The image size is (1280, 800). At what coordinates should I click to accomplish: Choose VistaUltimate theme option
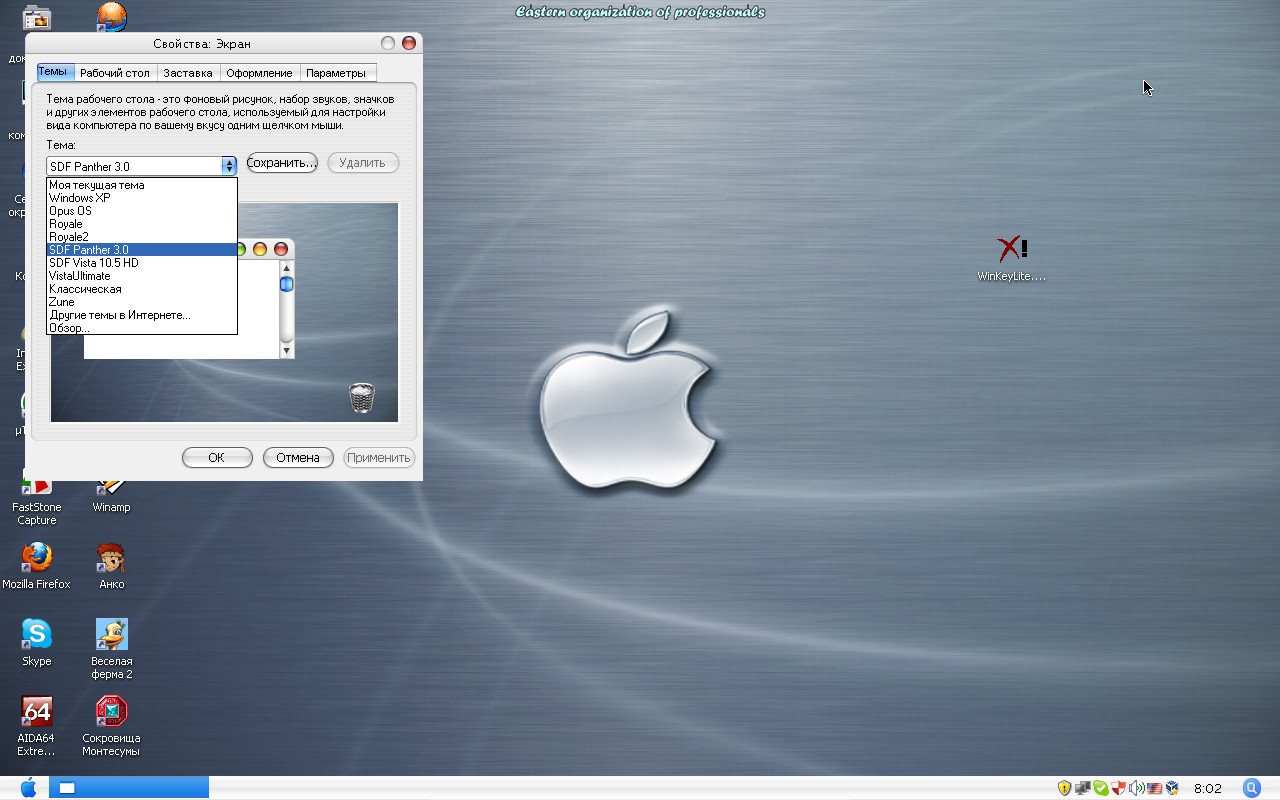pos(142,276)
